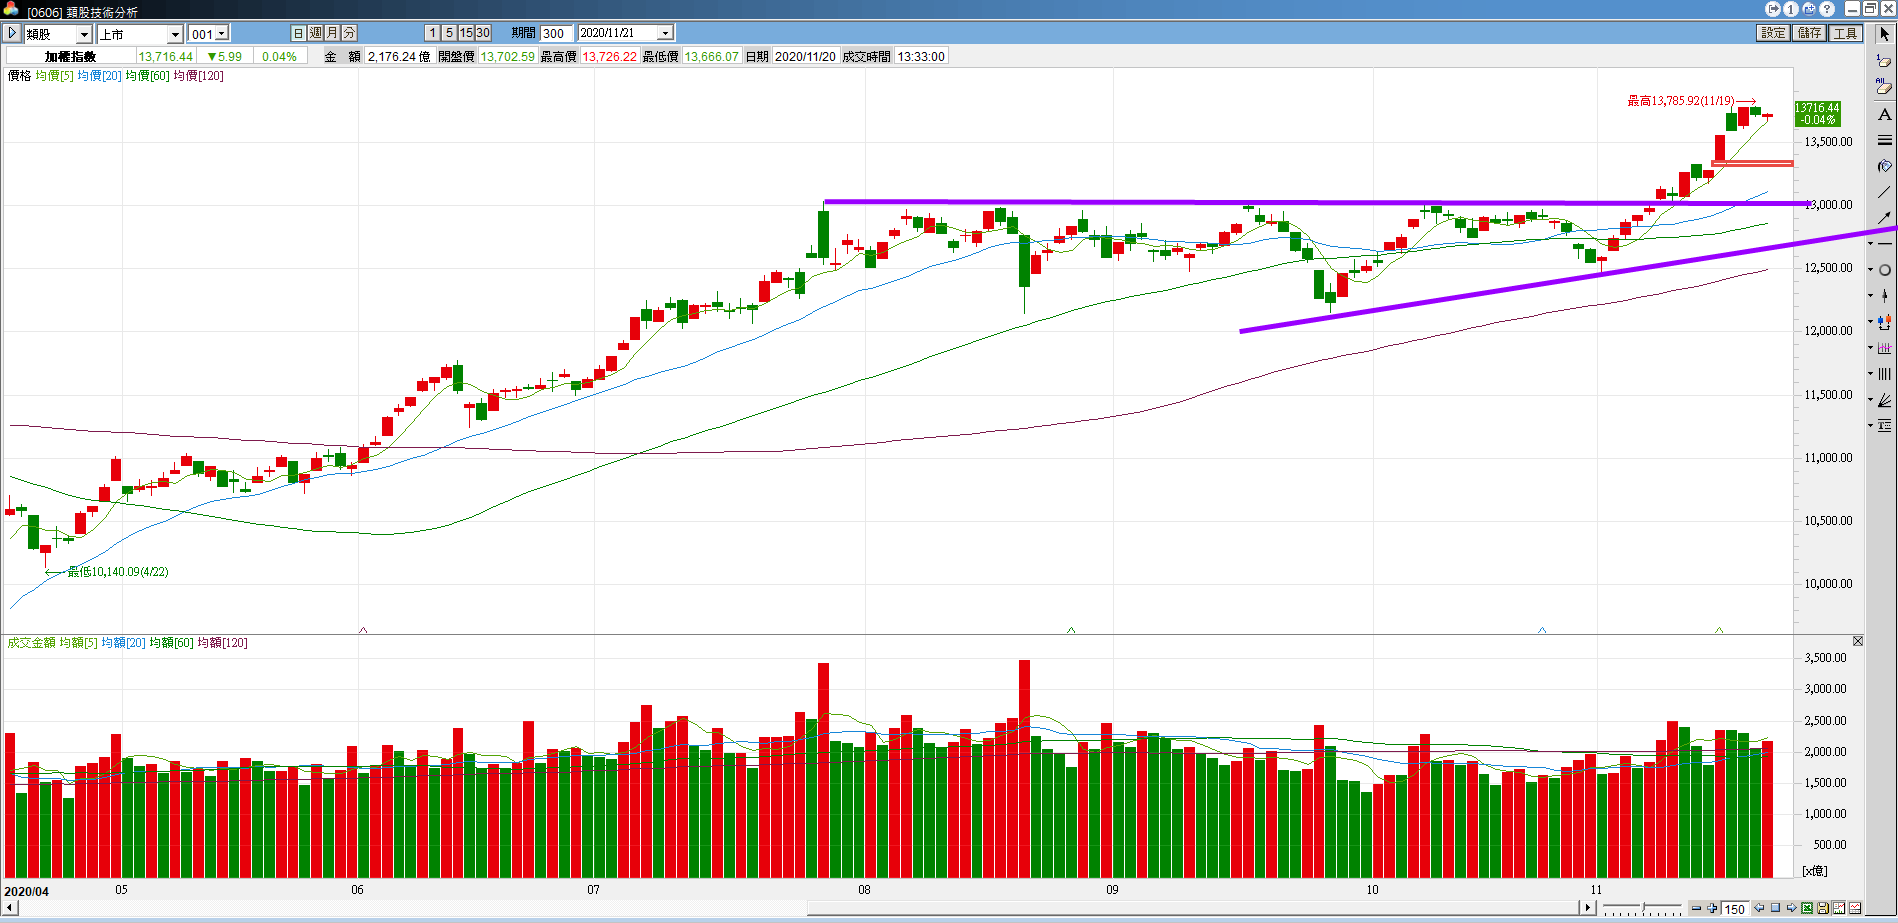The width and height of the screenshot is (1898, 923).
Task: Click the 均額[120] volume average label
Action: click(x=222, y=643)
